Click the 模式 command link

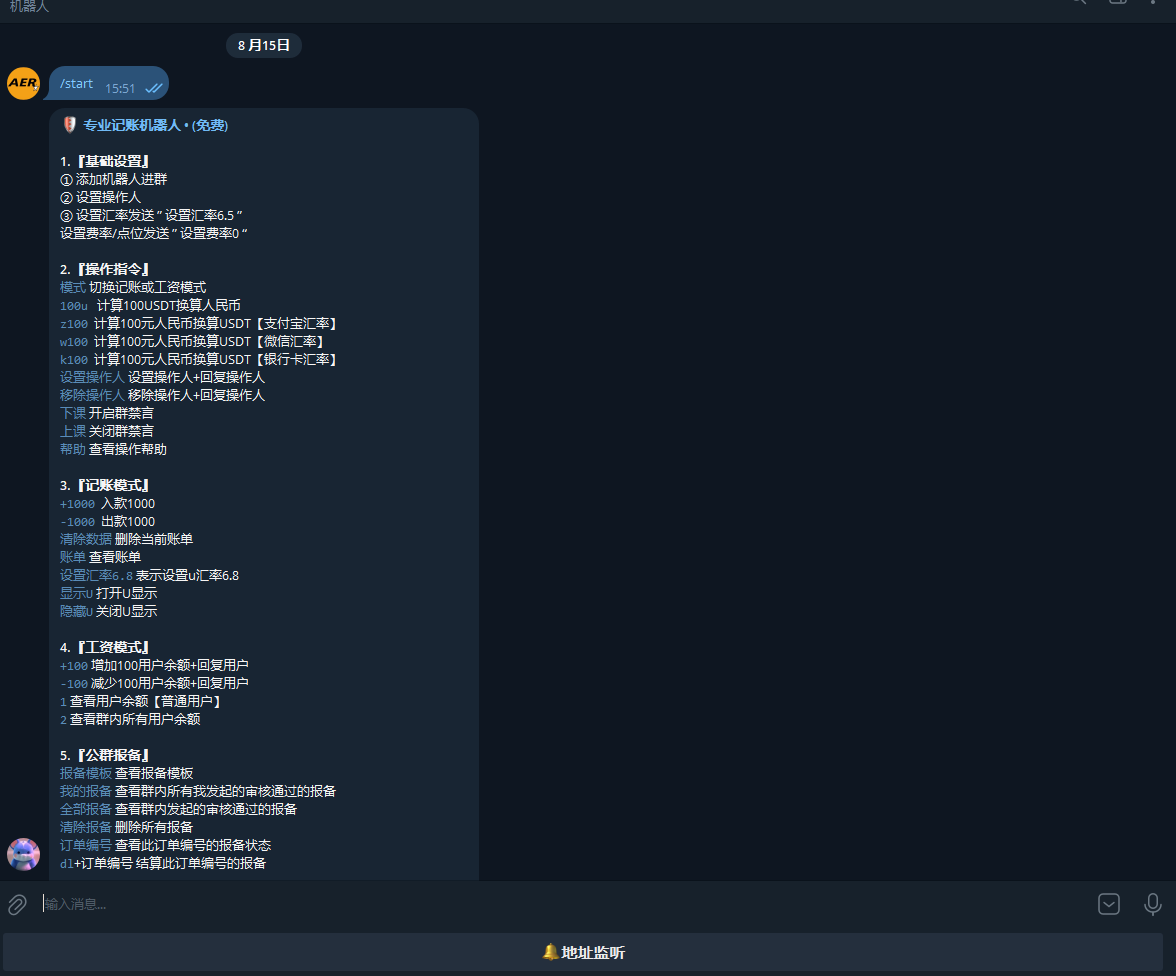(73, 287)
